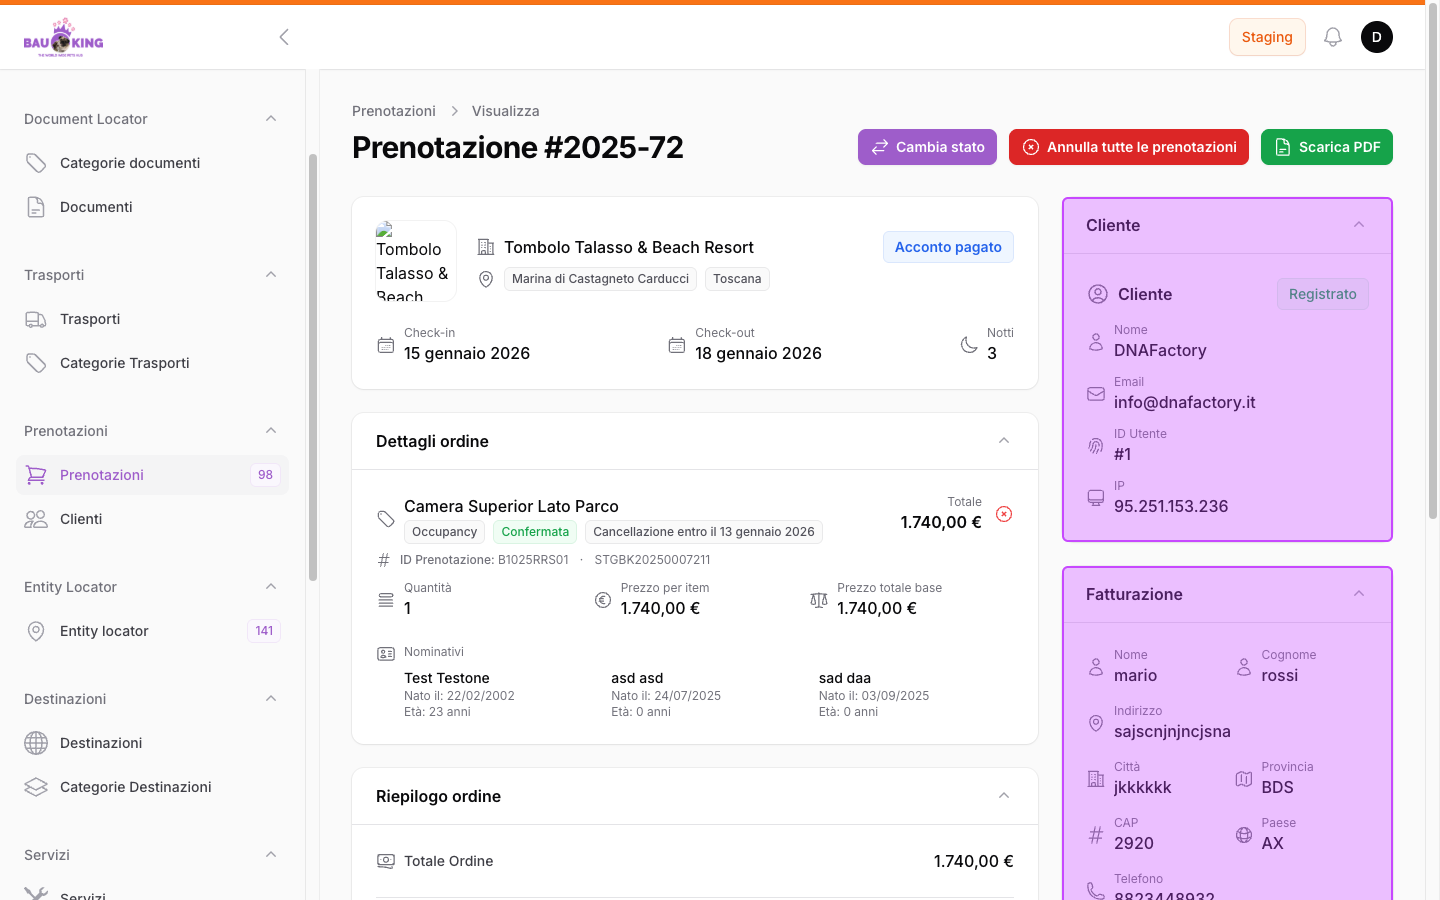Collapse the Cliente panel
The image size is (1440, 900).
[1359, 225]
